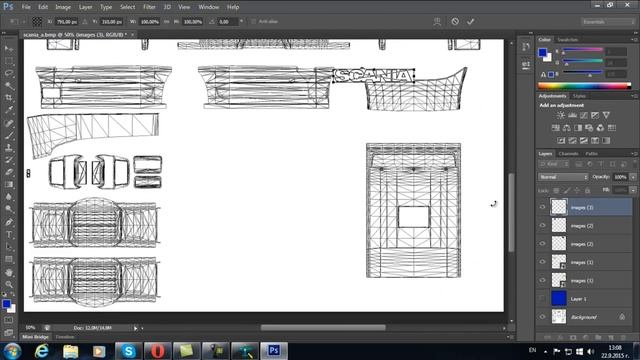Open the Essentials workspace dropdown
Viewport: 640px width, 360px height.
click(x=607, y=22)
